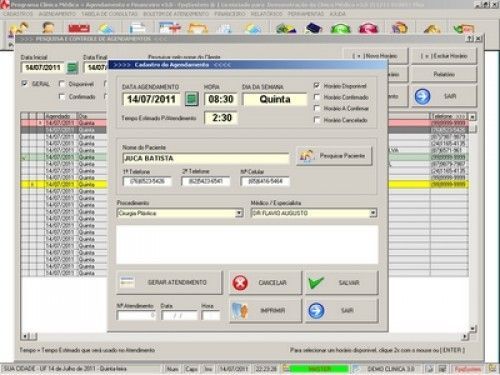This screenshot has height=375, width=500.
Task: Open the red calendar toolbar icon
Action: click(x=79, y=28)
